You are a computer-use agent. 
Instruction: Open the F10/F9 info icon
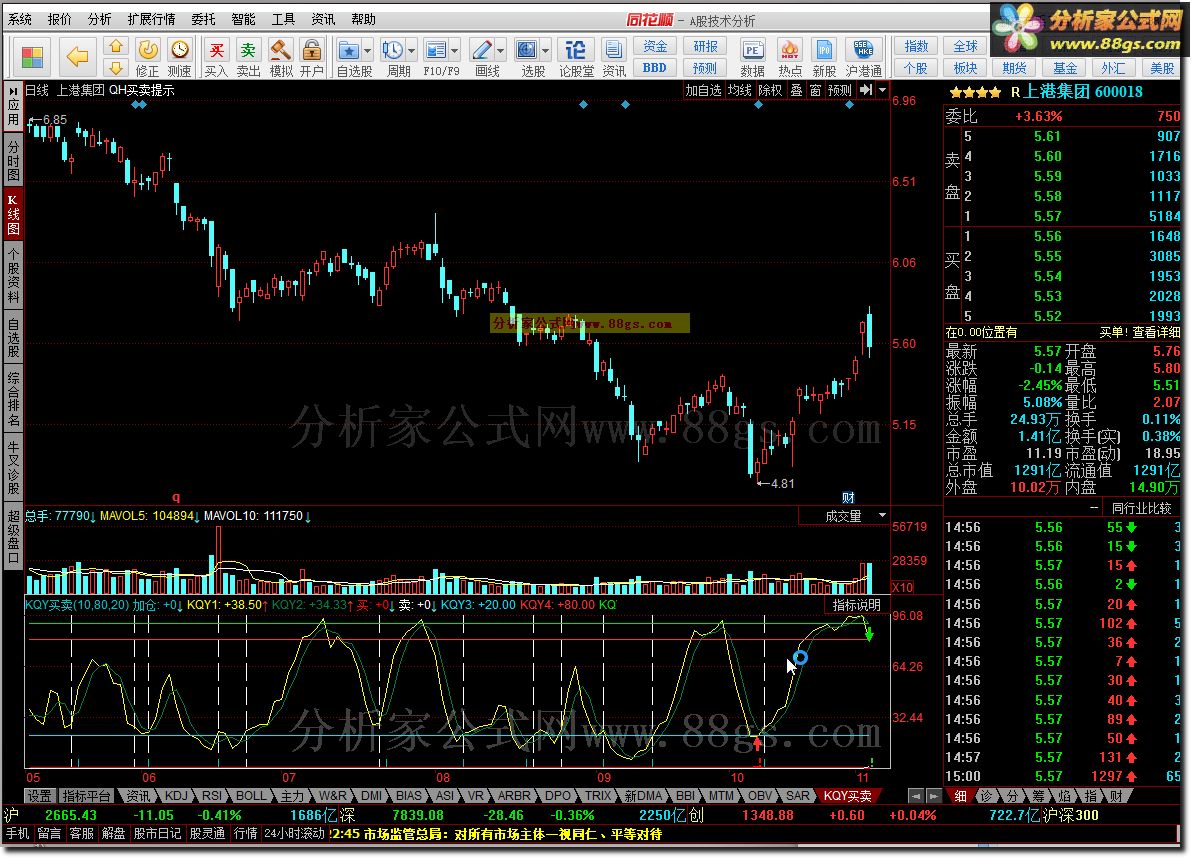tap(436, 50)
